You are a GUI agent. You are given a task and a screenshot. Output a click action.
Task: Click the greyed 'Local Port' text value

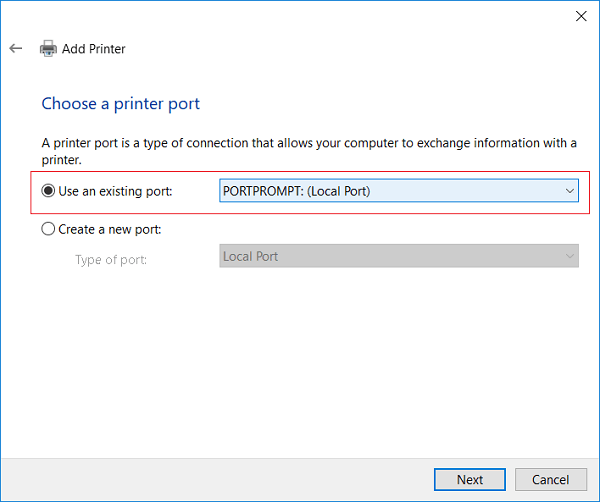(251, 256)
